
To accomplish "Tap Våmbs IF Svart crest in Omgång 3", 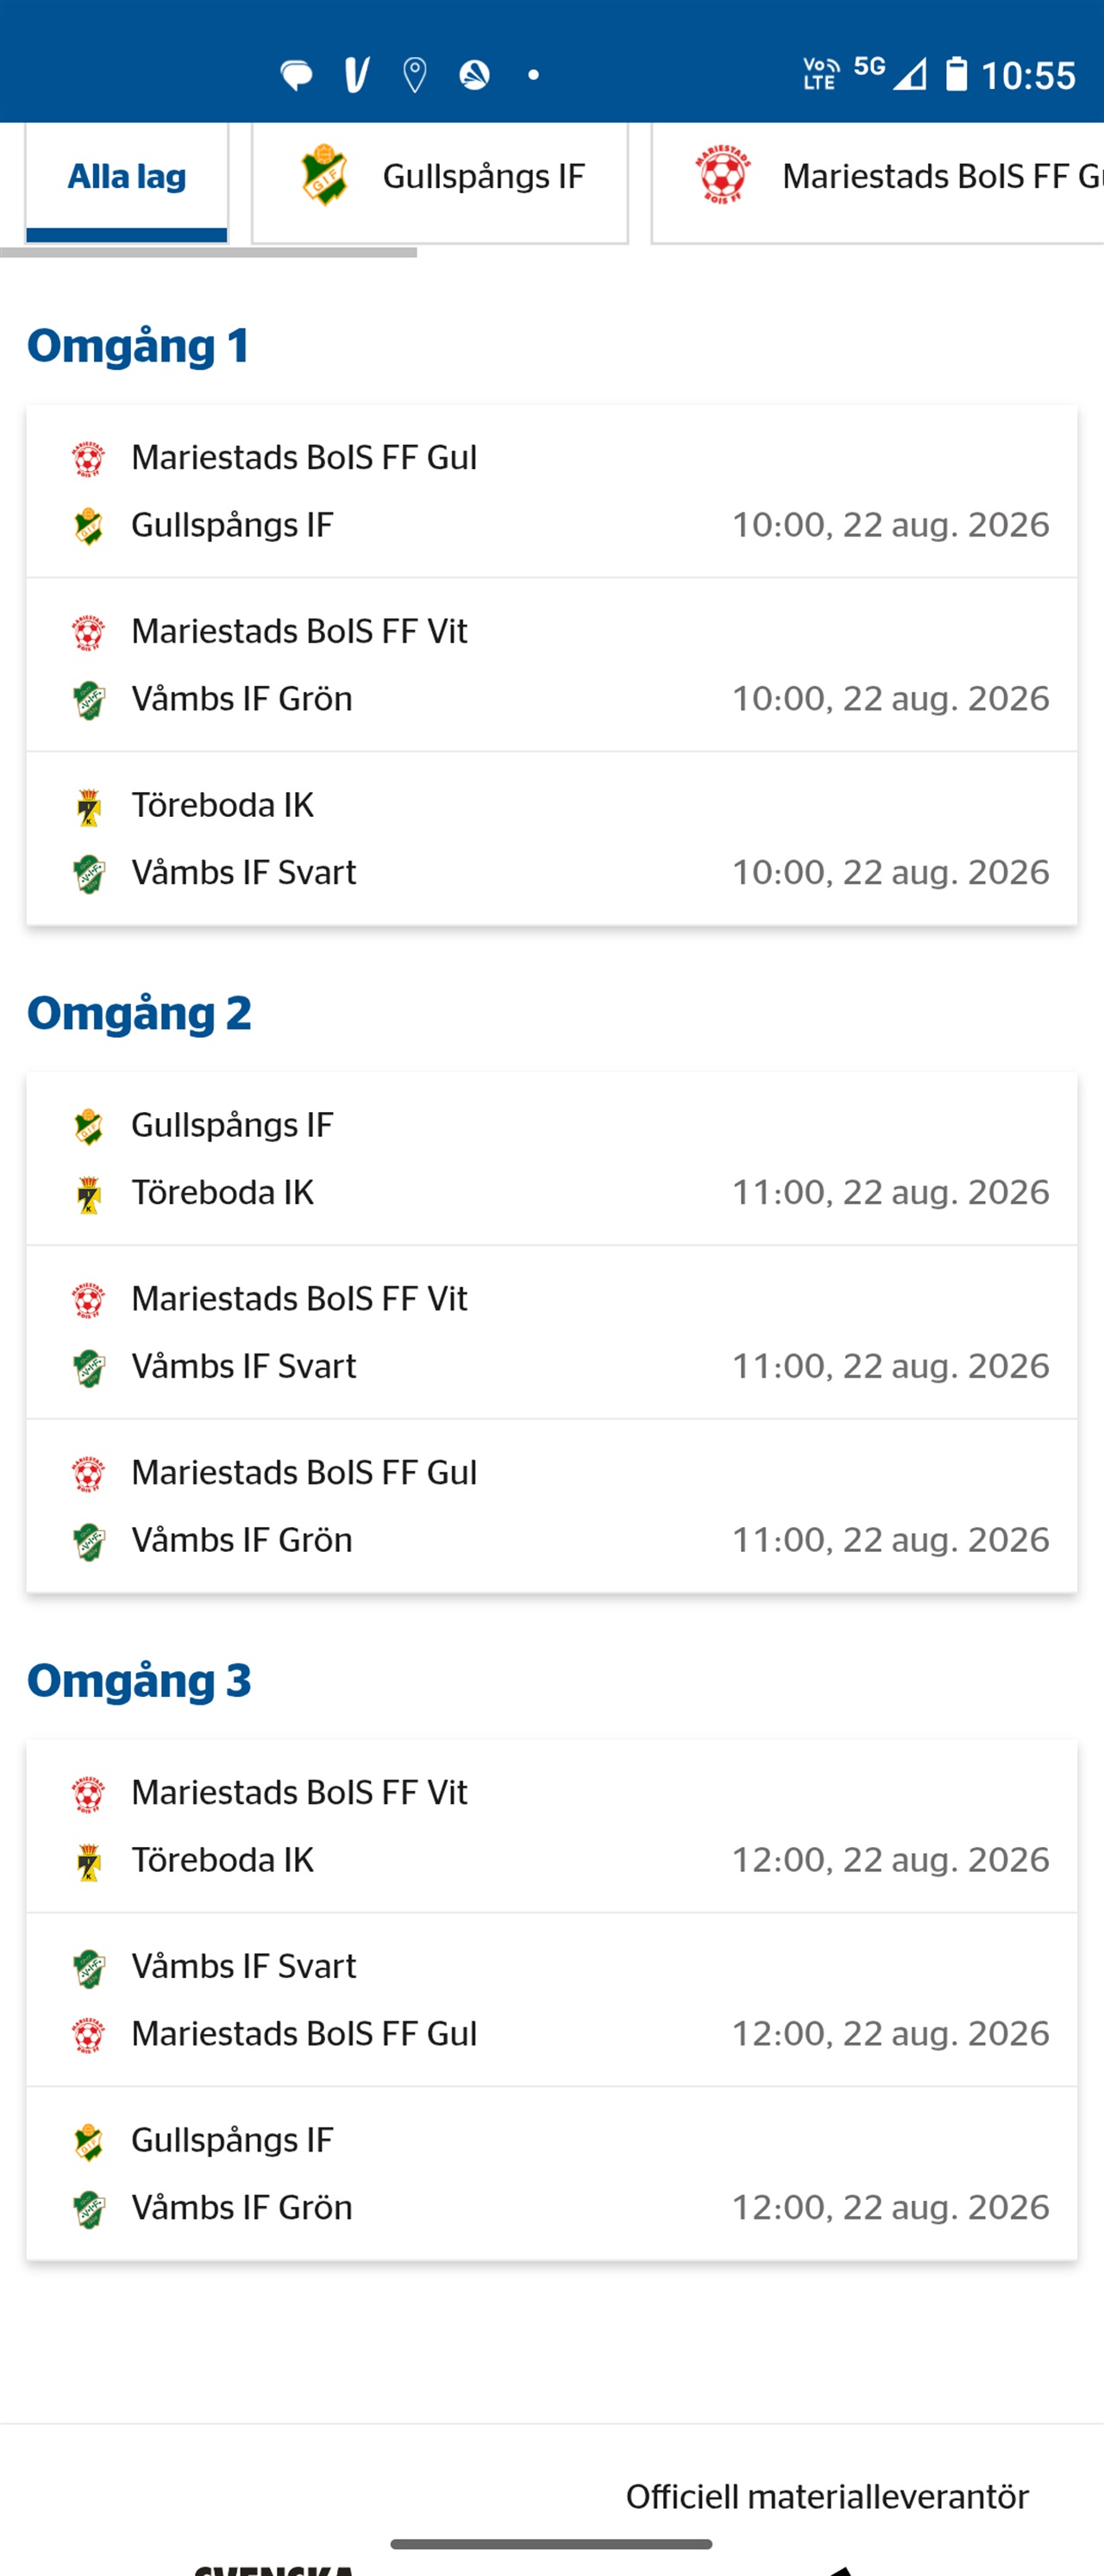I will 89,1967.
